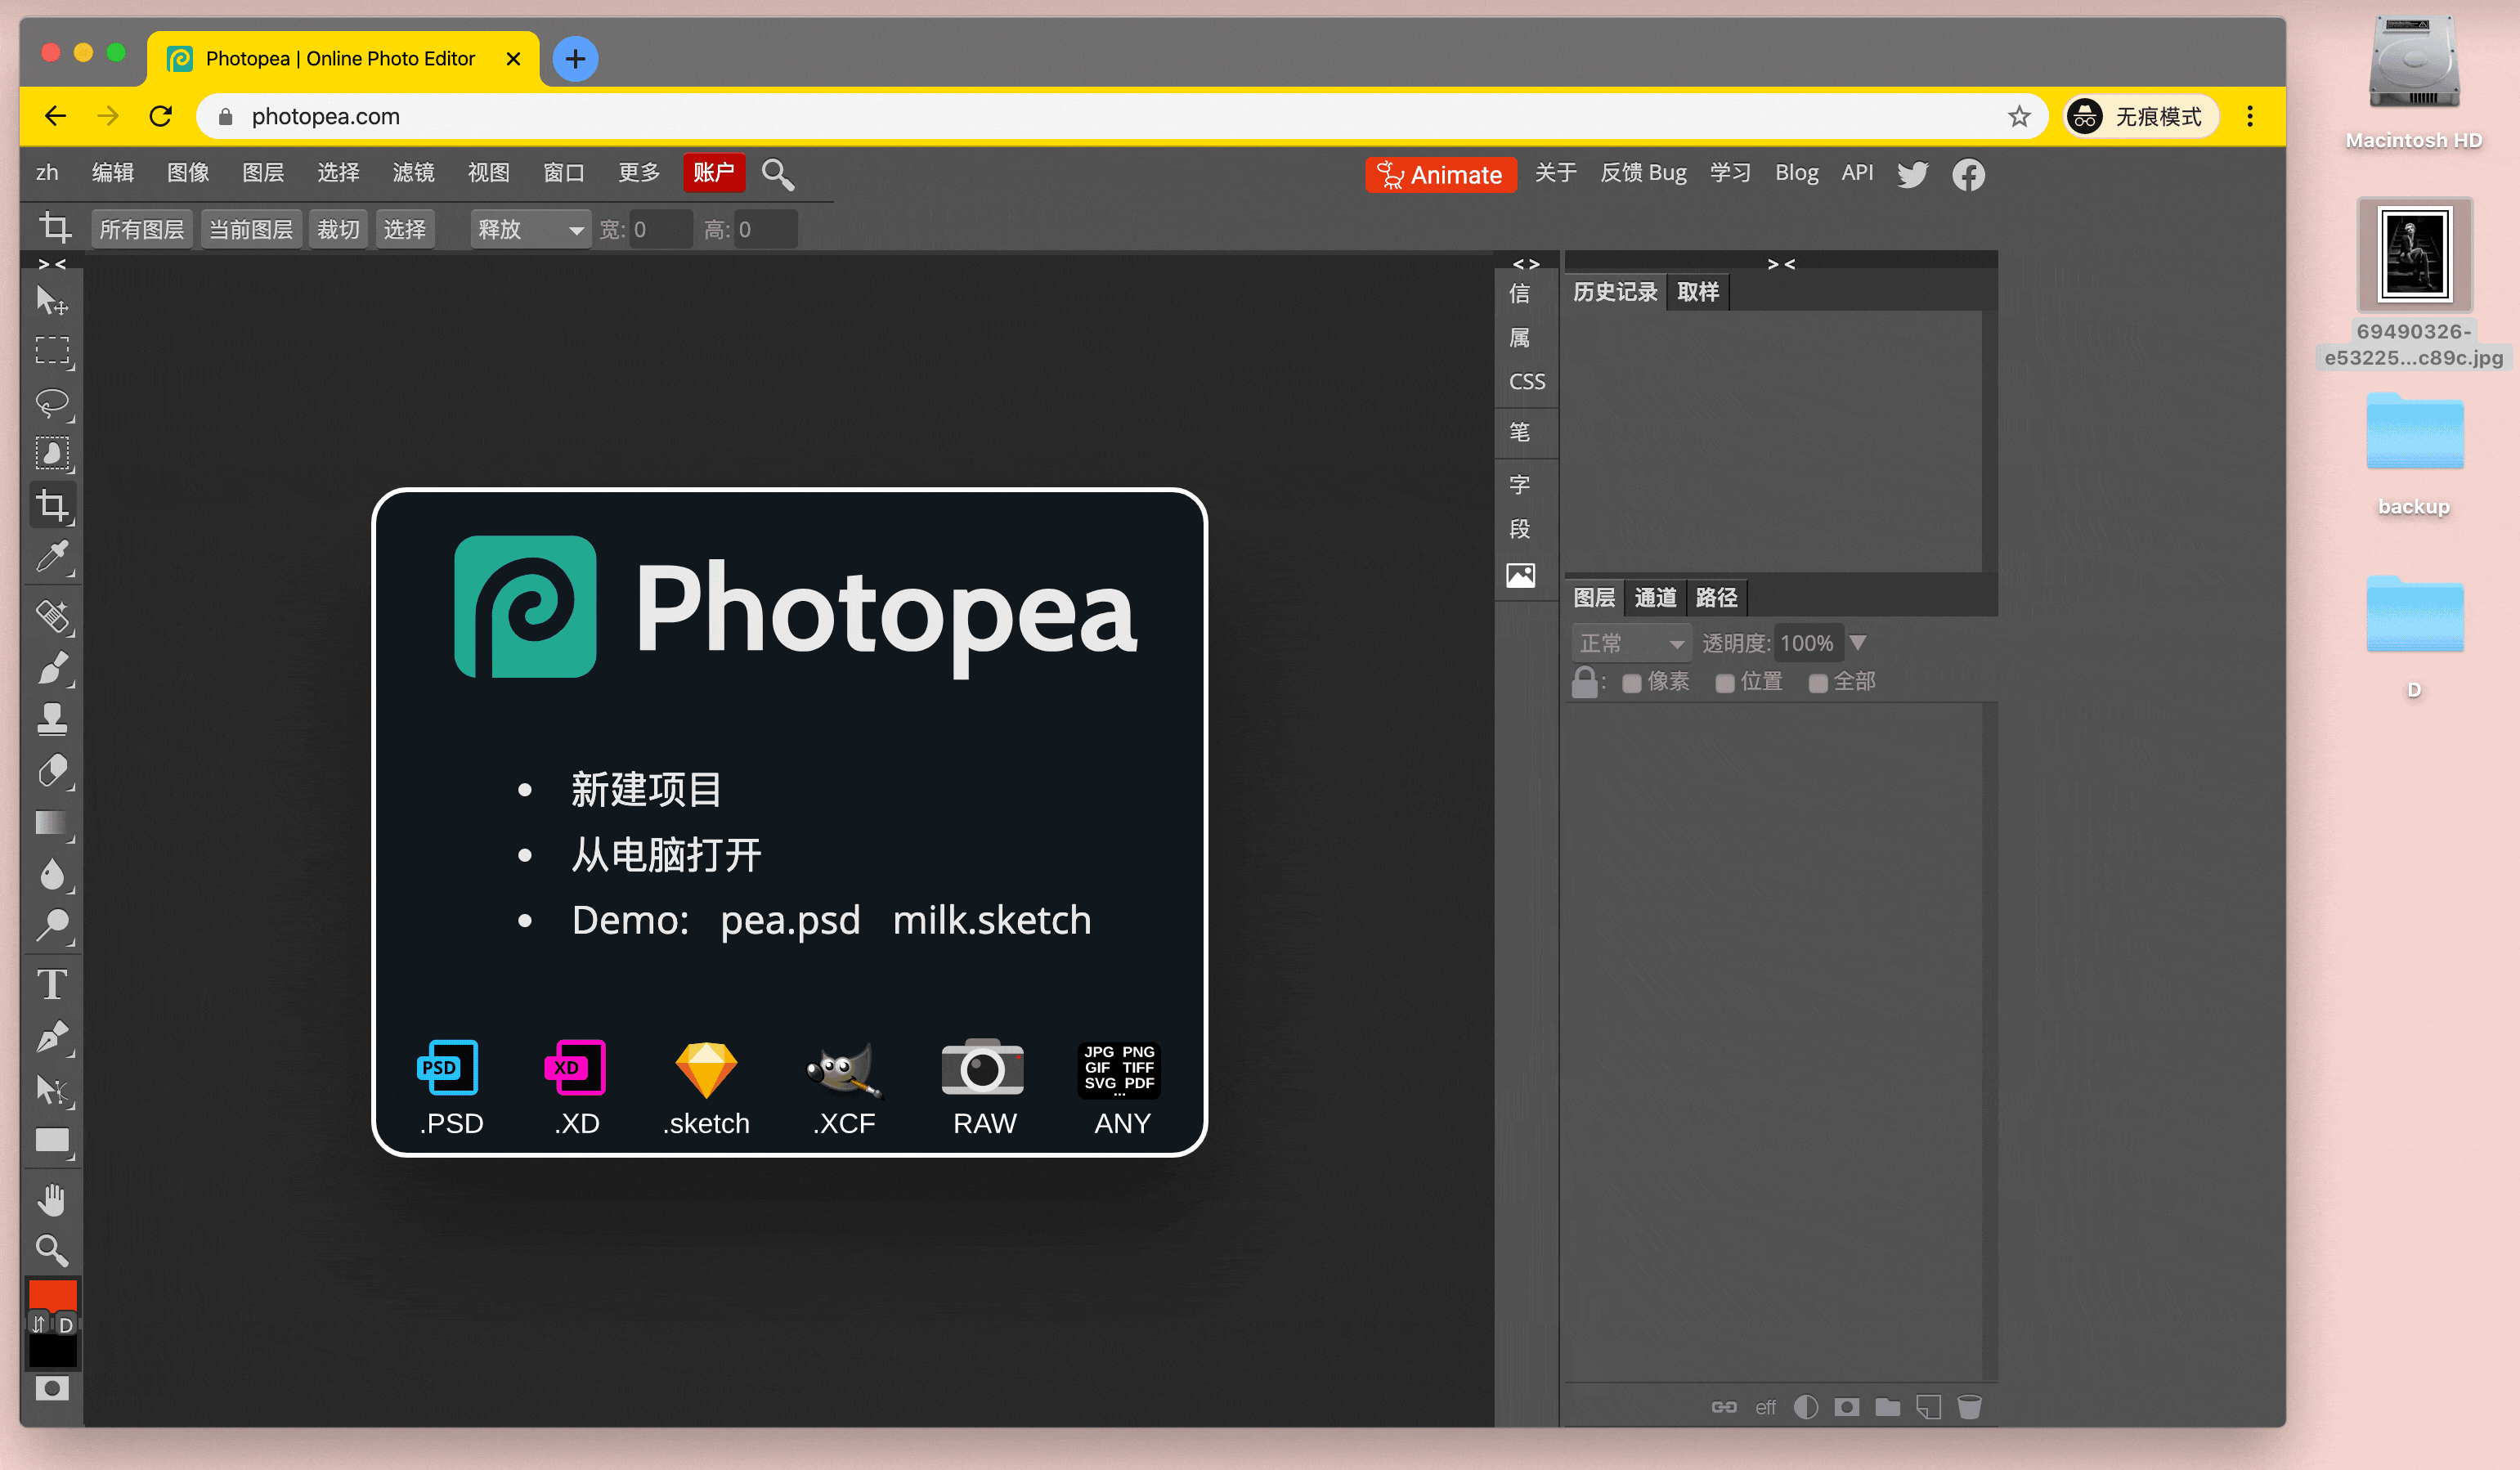Image resolution: width=2520 pixels, height=1470 pixels.
Task: Enable the 像素 lock checkbox
Action: pyautogui.click(x=1631, y=683)
